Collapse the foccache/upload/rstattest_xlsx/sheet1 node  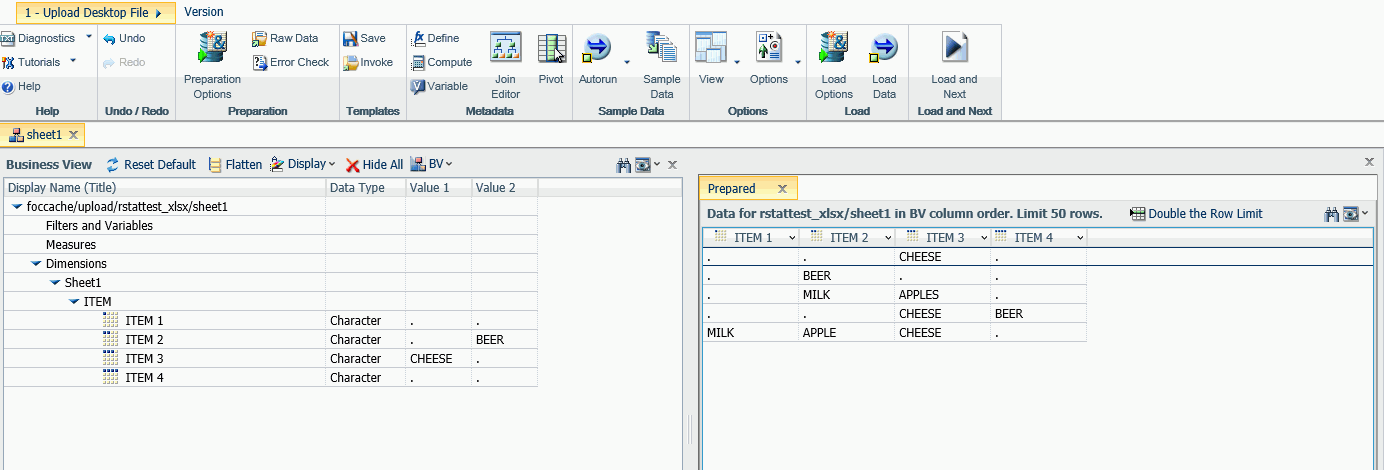point(17,207)
